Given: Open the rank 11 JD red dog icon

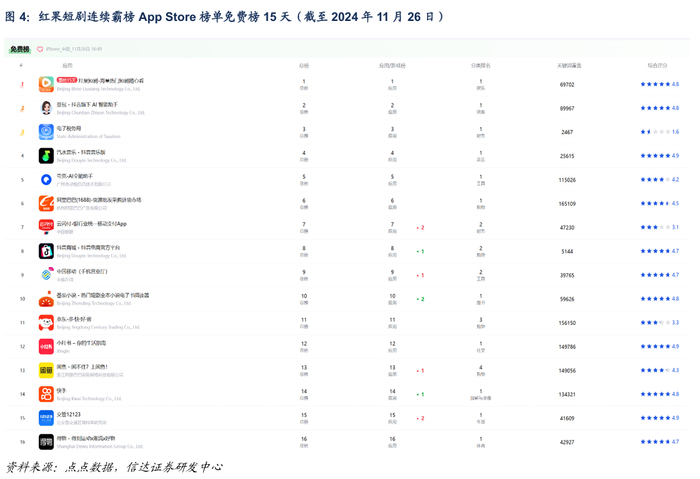Looking at the screenshot, I should 46,322.
